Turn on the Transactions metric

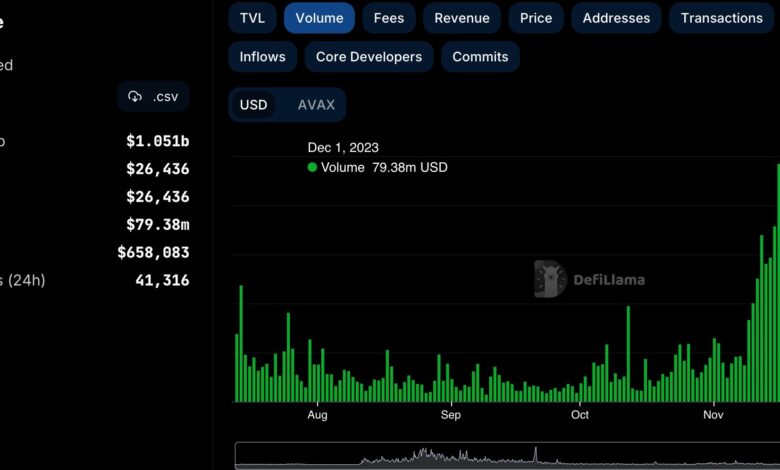tap(721, 18)
